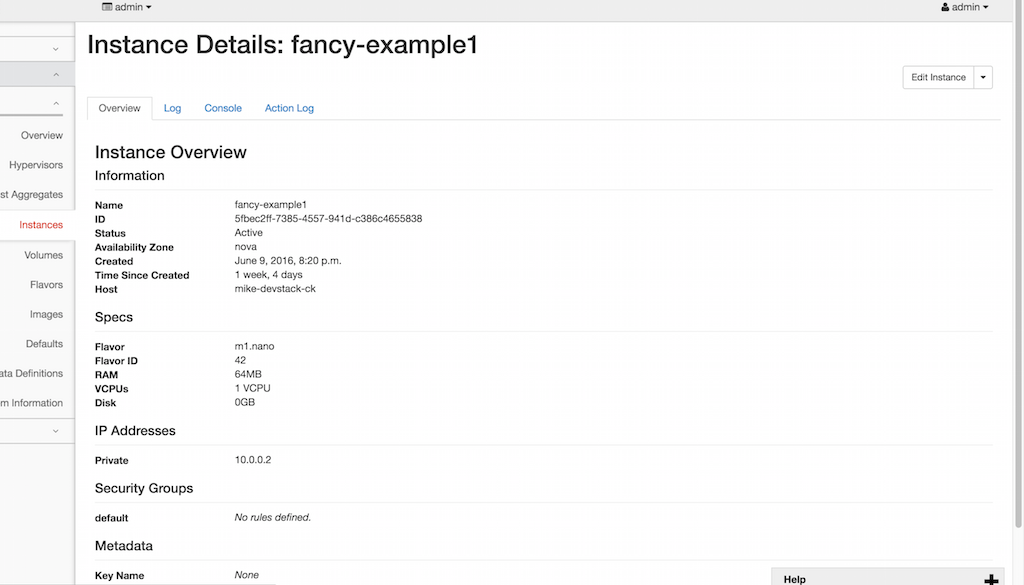Open the caret dropdown beside Edit Instance
Screen dimensions: 1024x585
click(x=983, y=77)
